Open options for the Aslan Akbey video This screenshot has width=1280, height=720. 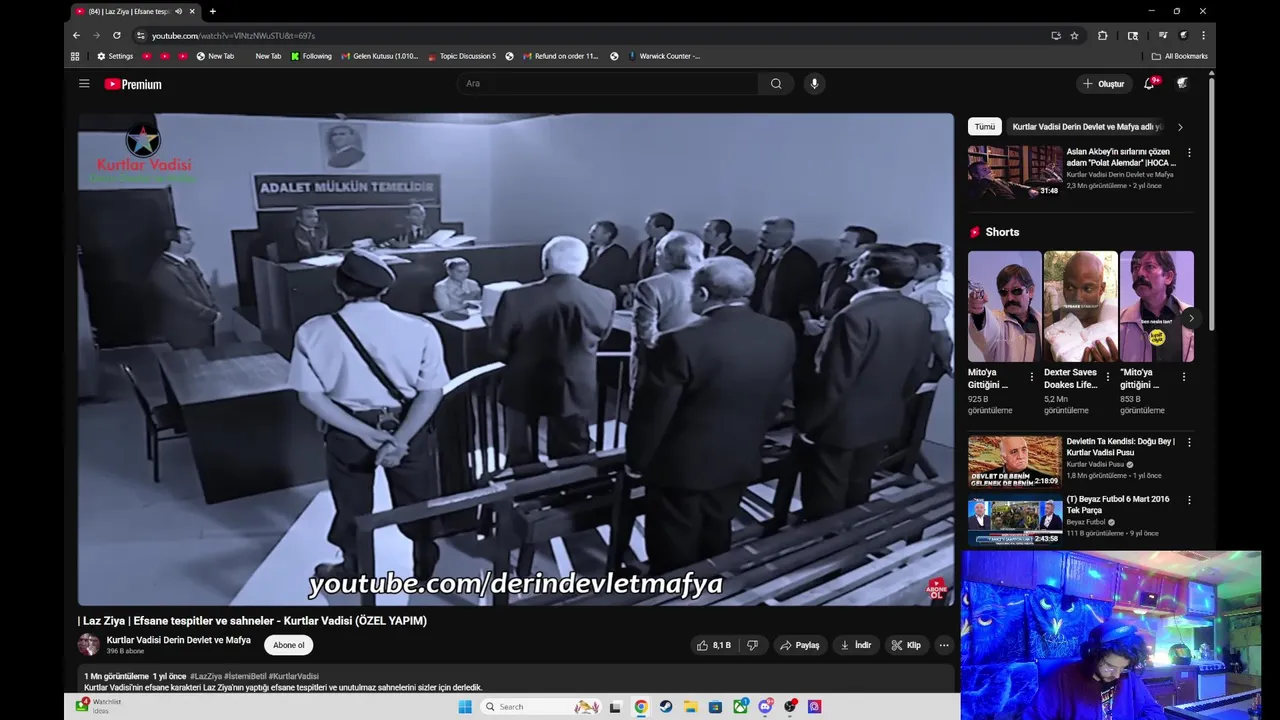tap(1189, 153)
